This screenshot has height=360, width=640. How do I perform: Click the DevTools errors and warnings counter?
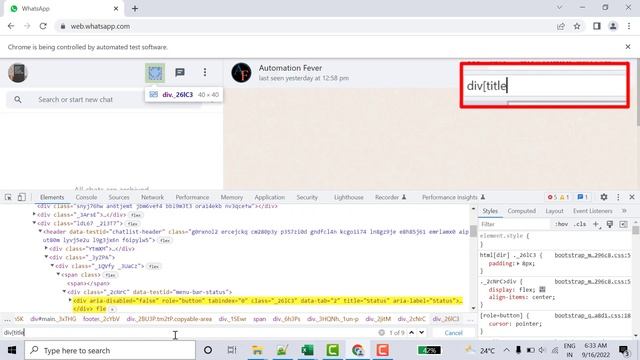click(558, 197)
